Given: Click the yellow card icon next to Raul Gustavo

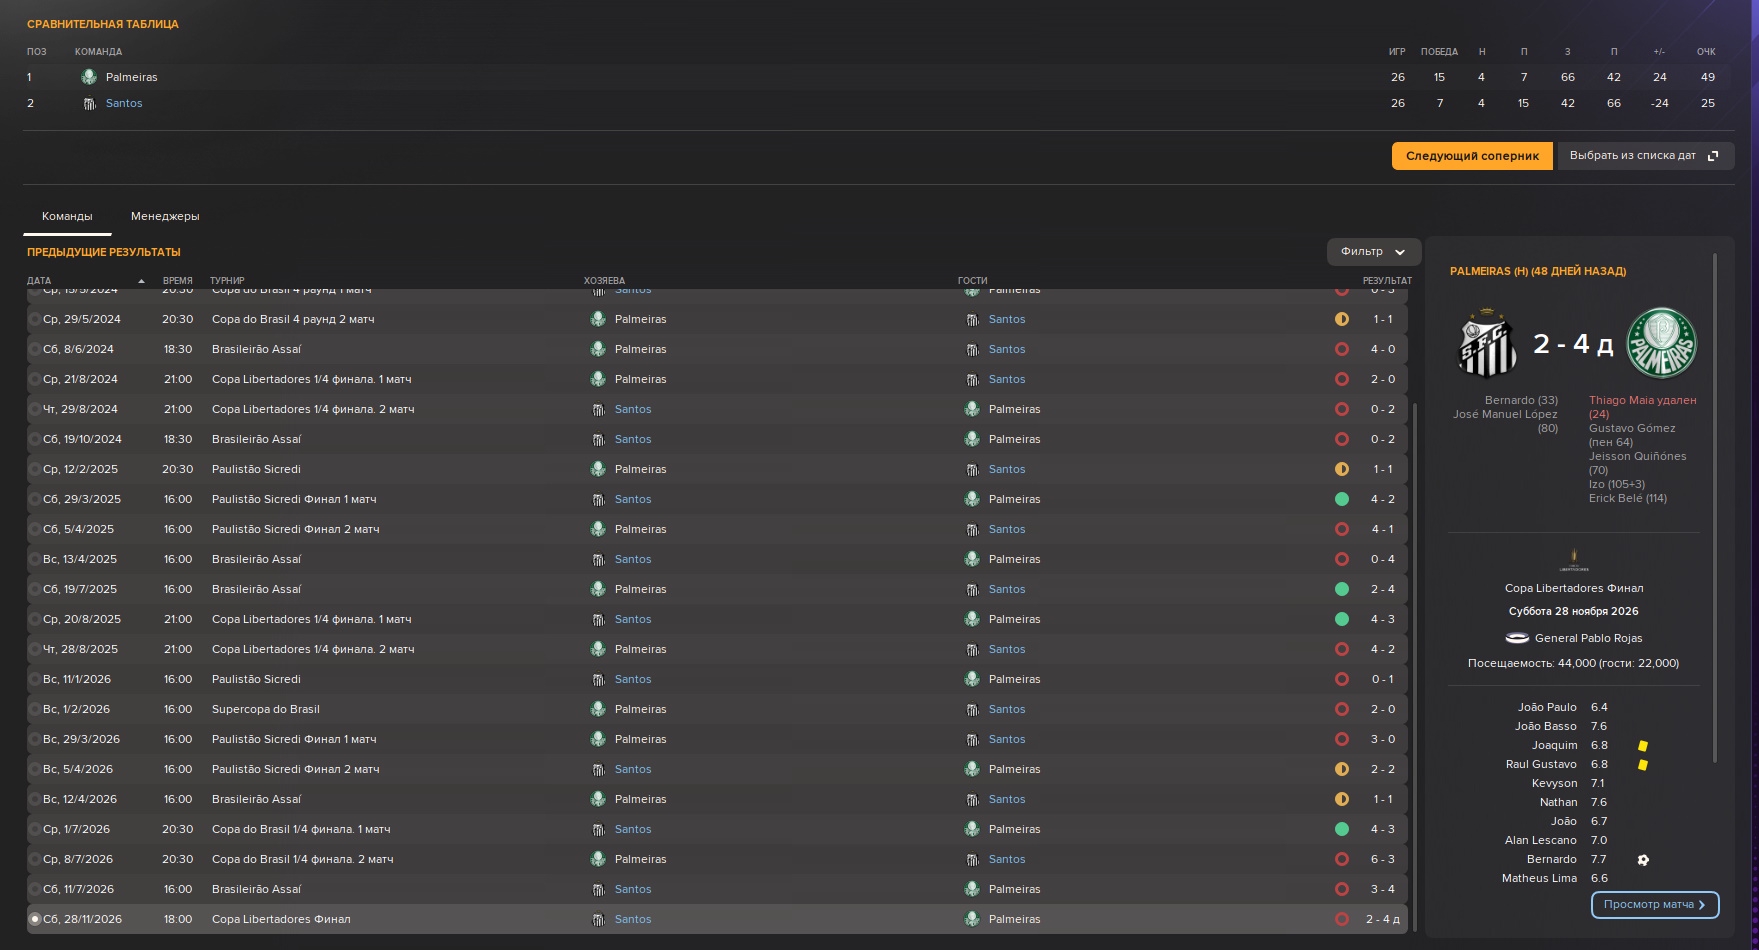Looking at the screenshot, I should [x=1643, y=765].
